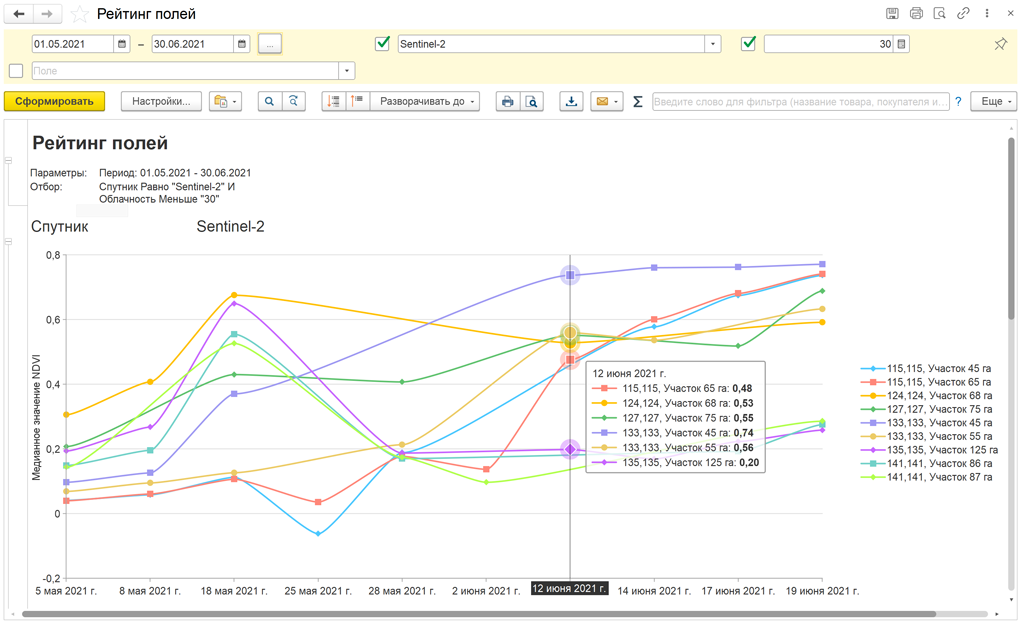Expand the Sentinel-2 satellite dropdown
Image resolution: width=1024 pixels, height=627 pixels.
pos(712,44)
